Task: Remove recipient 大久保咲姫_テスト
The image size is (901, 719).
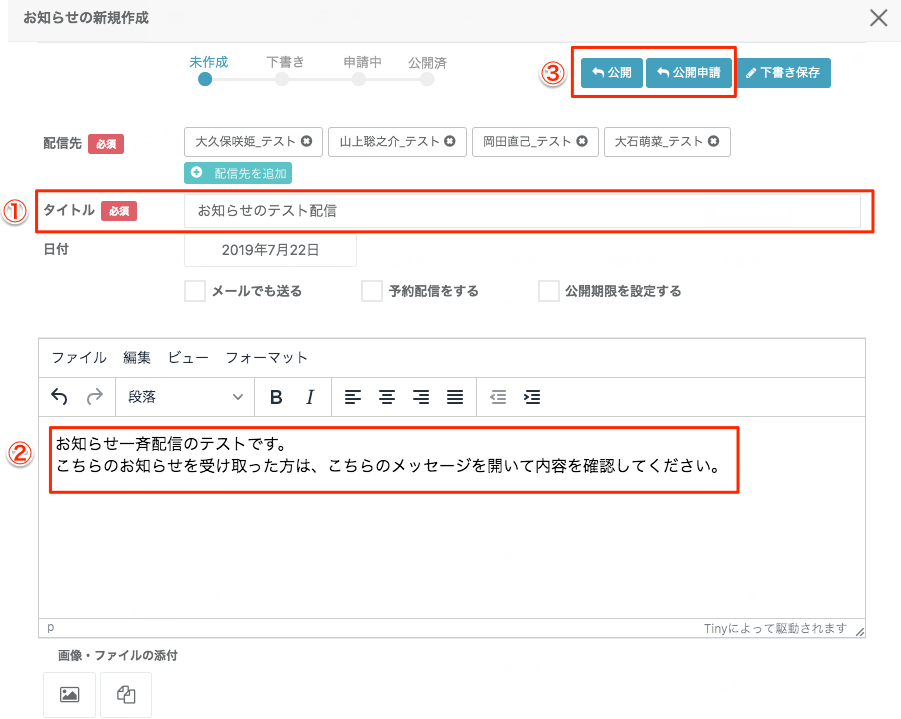Action: point(306,142)
